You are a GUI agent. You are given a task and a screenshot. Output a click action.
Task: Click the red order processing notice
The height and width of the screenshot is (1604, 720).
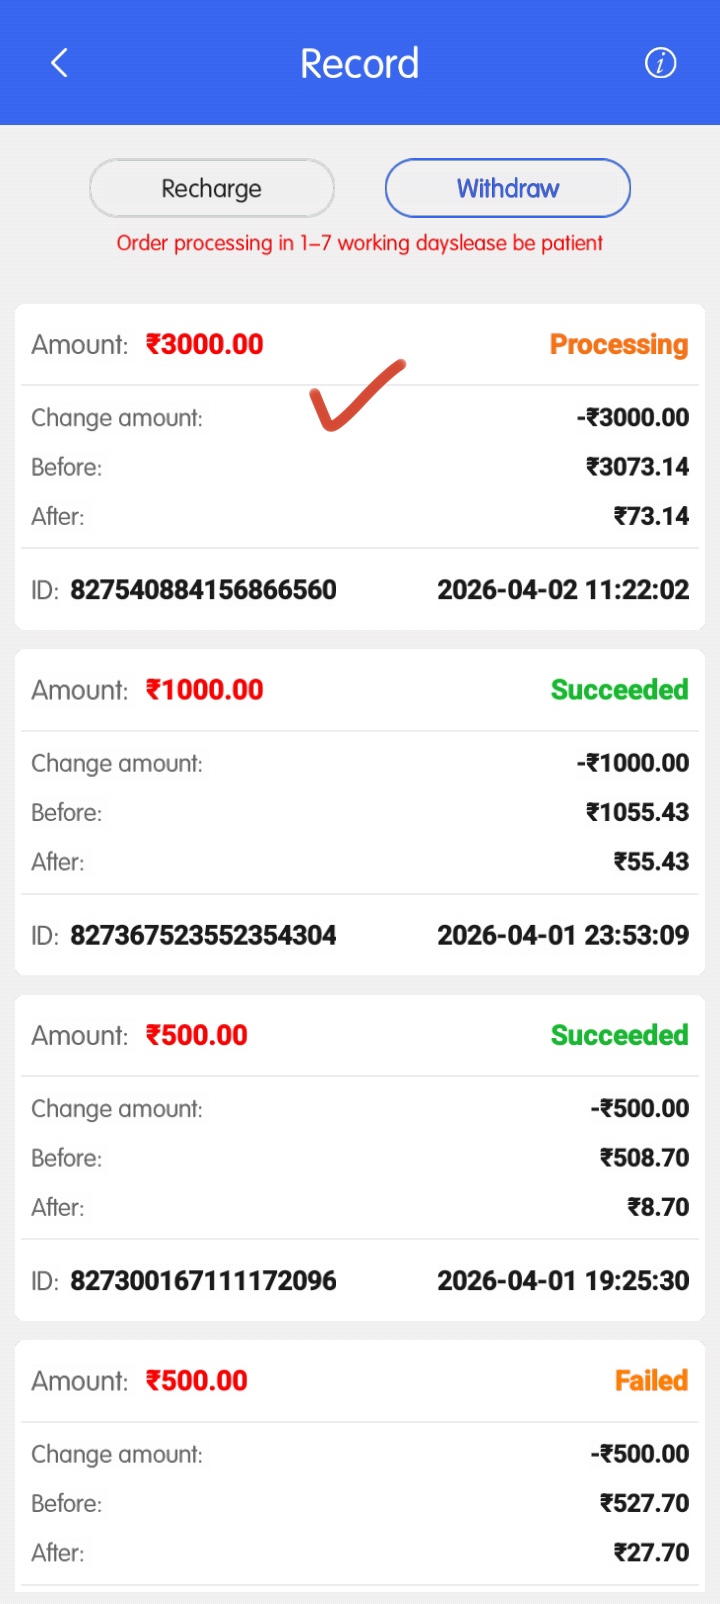point(359,243)
